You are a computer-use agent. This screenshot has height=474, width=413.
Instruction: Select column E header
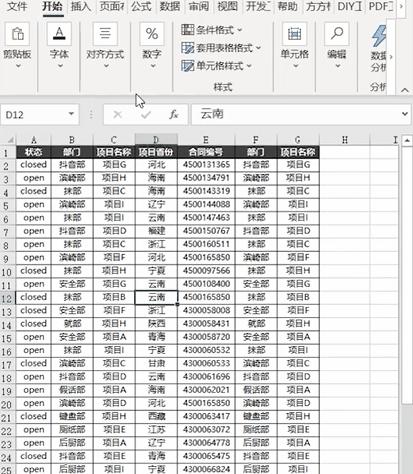coord(206,140)
